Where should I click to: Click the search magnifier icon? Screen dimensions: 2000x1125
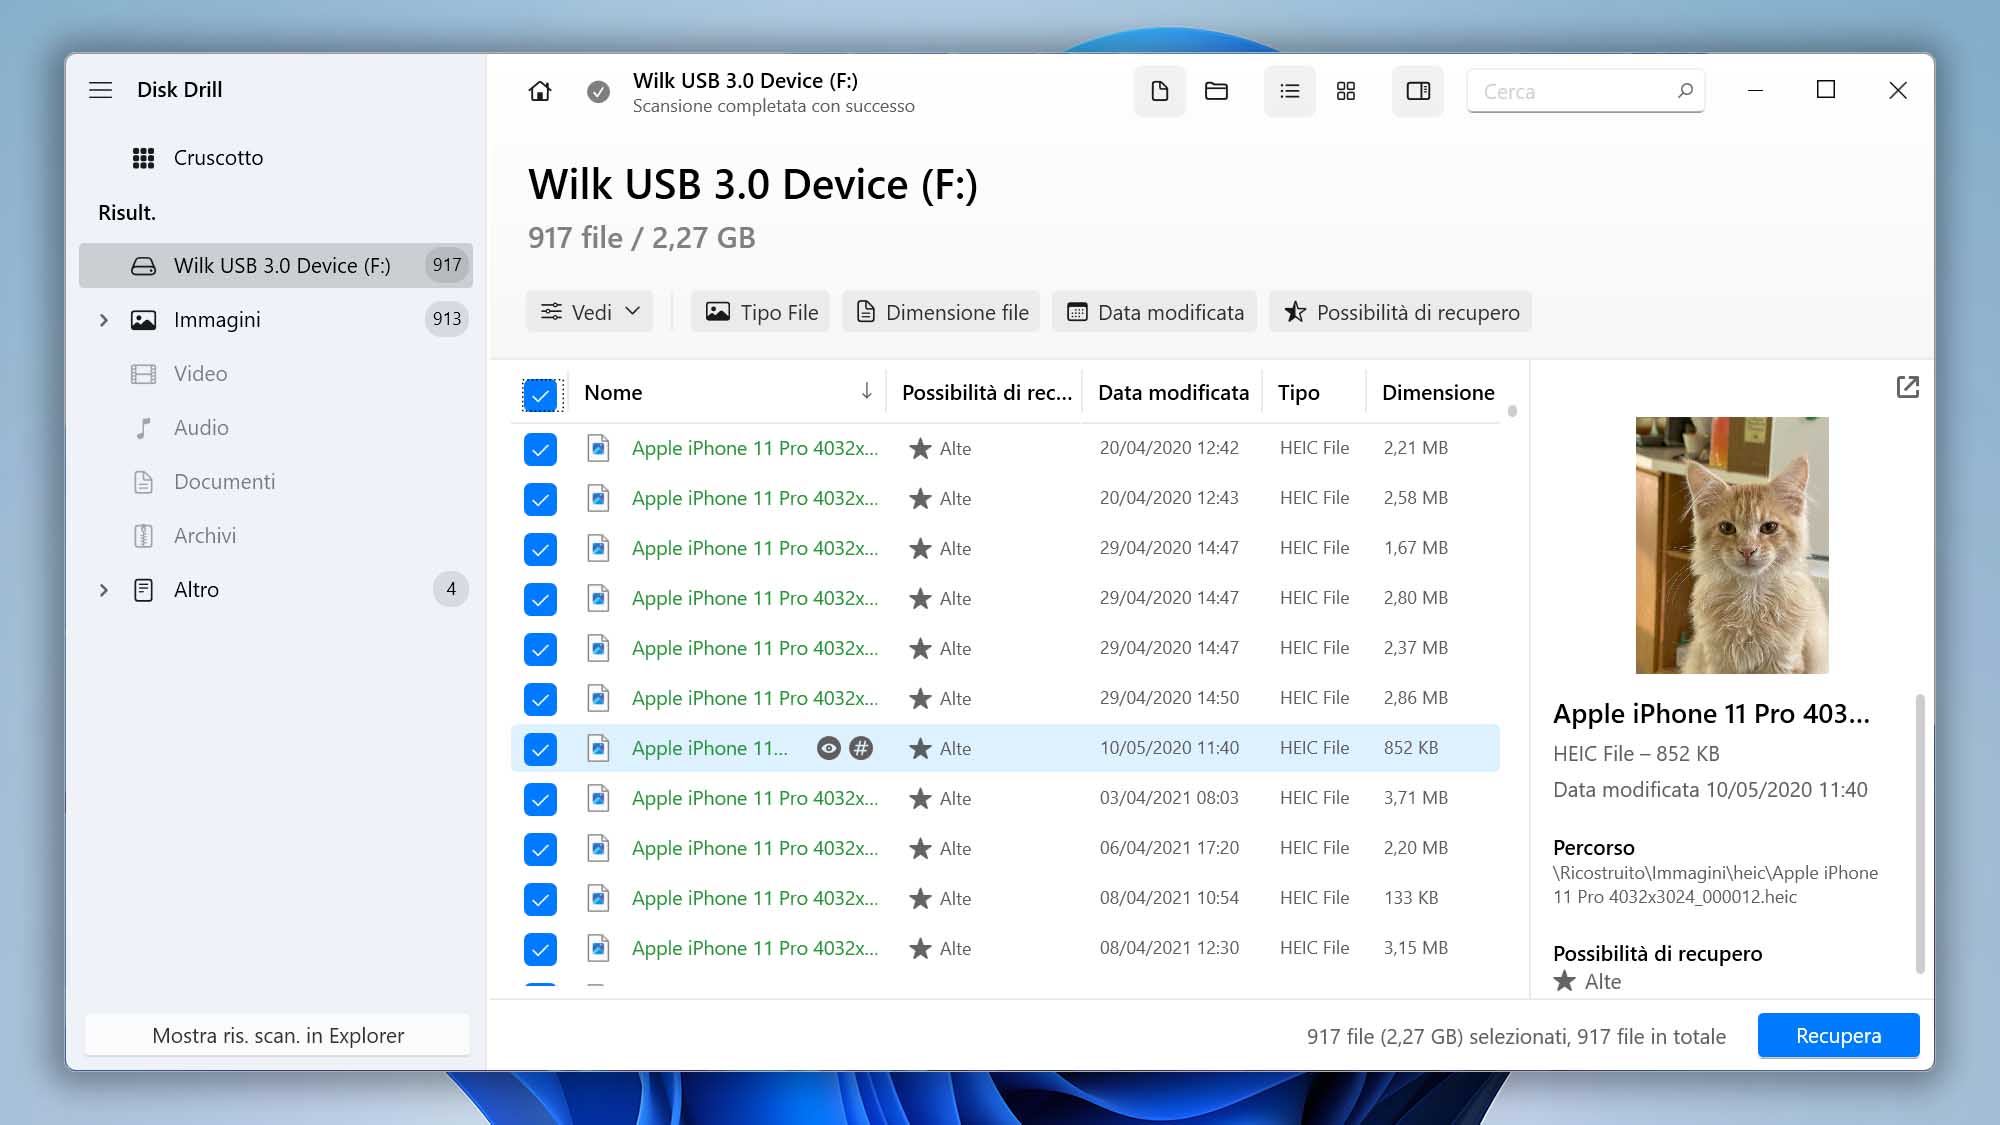pyautogui.click(x=1685, y=91)
